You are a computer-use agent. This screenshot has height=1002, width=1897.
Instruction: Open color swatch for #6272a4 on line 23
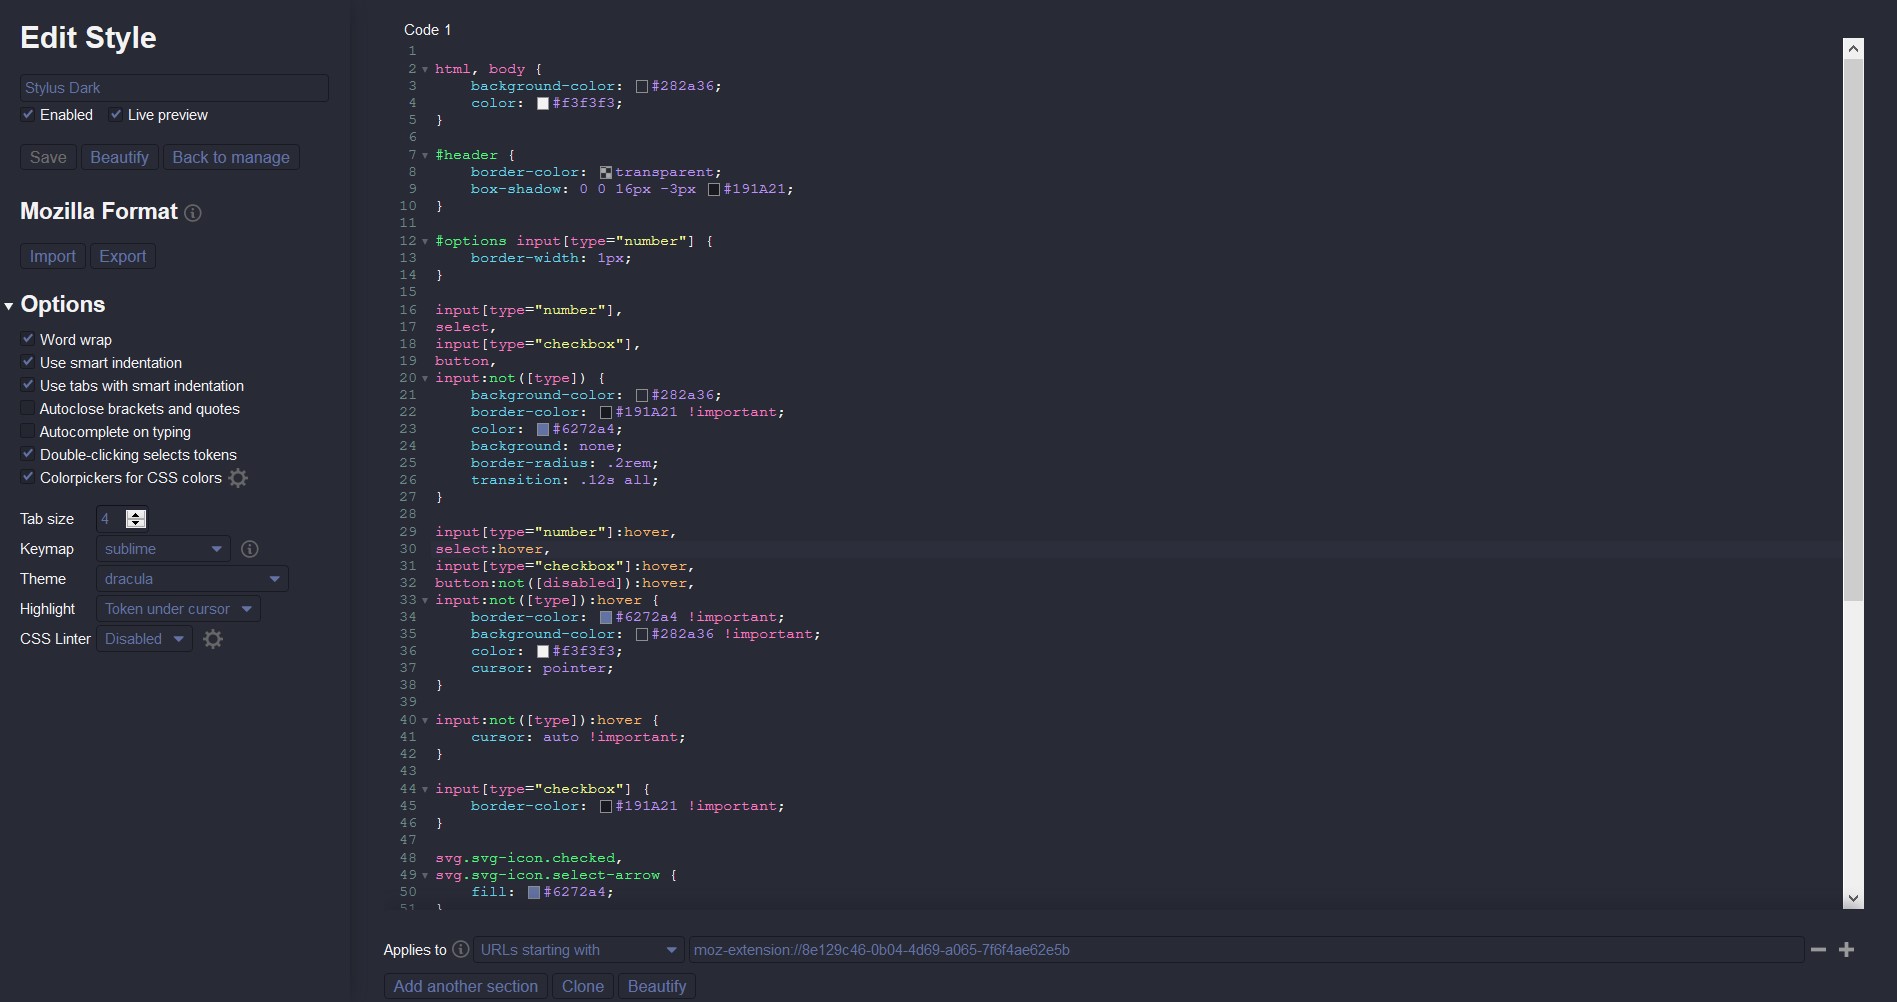pyautogui.click(x=543, y=430)
